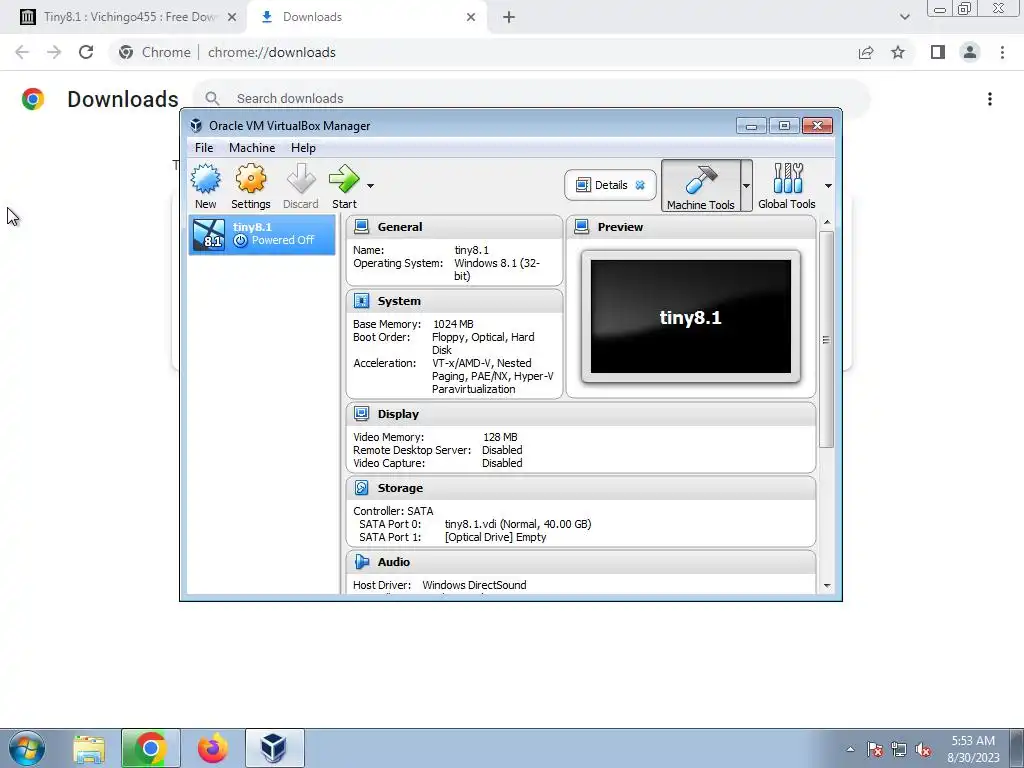Screen dimensions: 1024x768
Task: Click the Audio section header icon
Action: pyautogui.click(x=361, y=562)
